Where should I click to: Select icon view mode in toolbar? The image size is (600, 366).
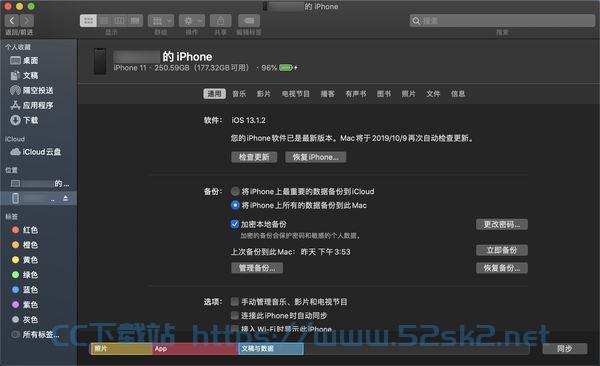88,21
